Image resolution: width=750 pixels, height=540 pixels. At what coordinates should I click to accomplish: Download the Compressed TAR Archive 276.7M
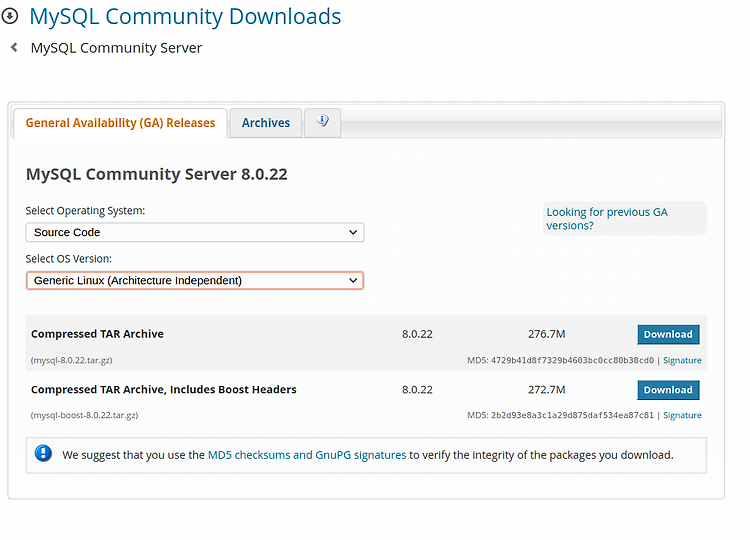coord(668,334)
